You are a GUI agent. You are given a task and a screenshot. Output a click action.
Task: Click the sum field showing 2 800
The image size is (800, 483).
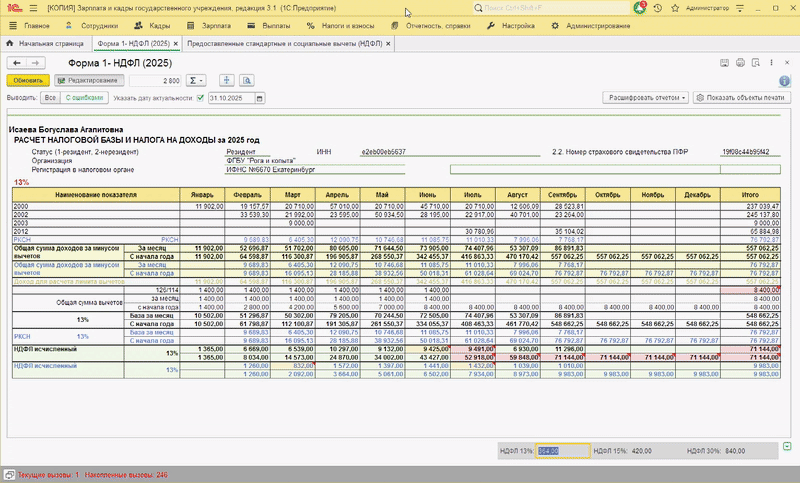[x=155, y=81]
